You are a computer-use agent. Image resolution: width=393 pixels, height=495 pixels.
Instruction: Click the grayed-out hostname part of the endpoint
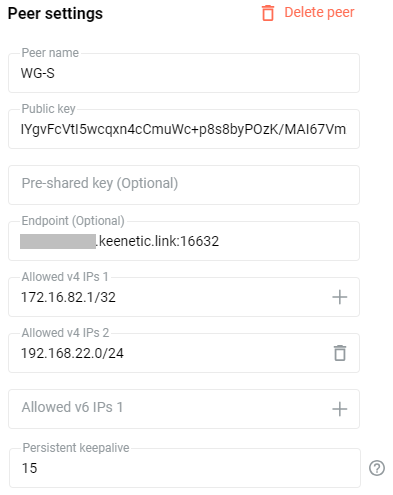[58, 241]
